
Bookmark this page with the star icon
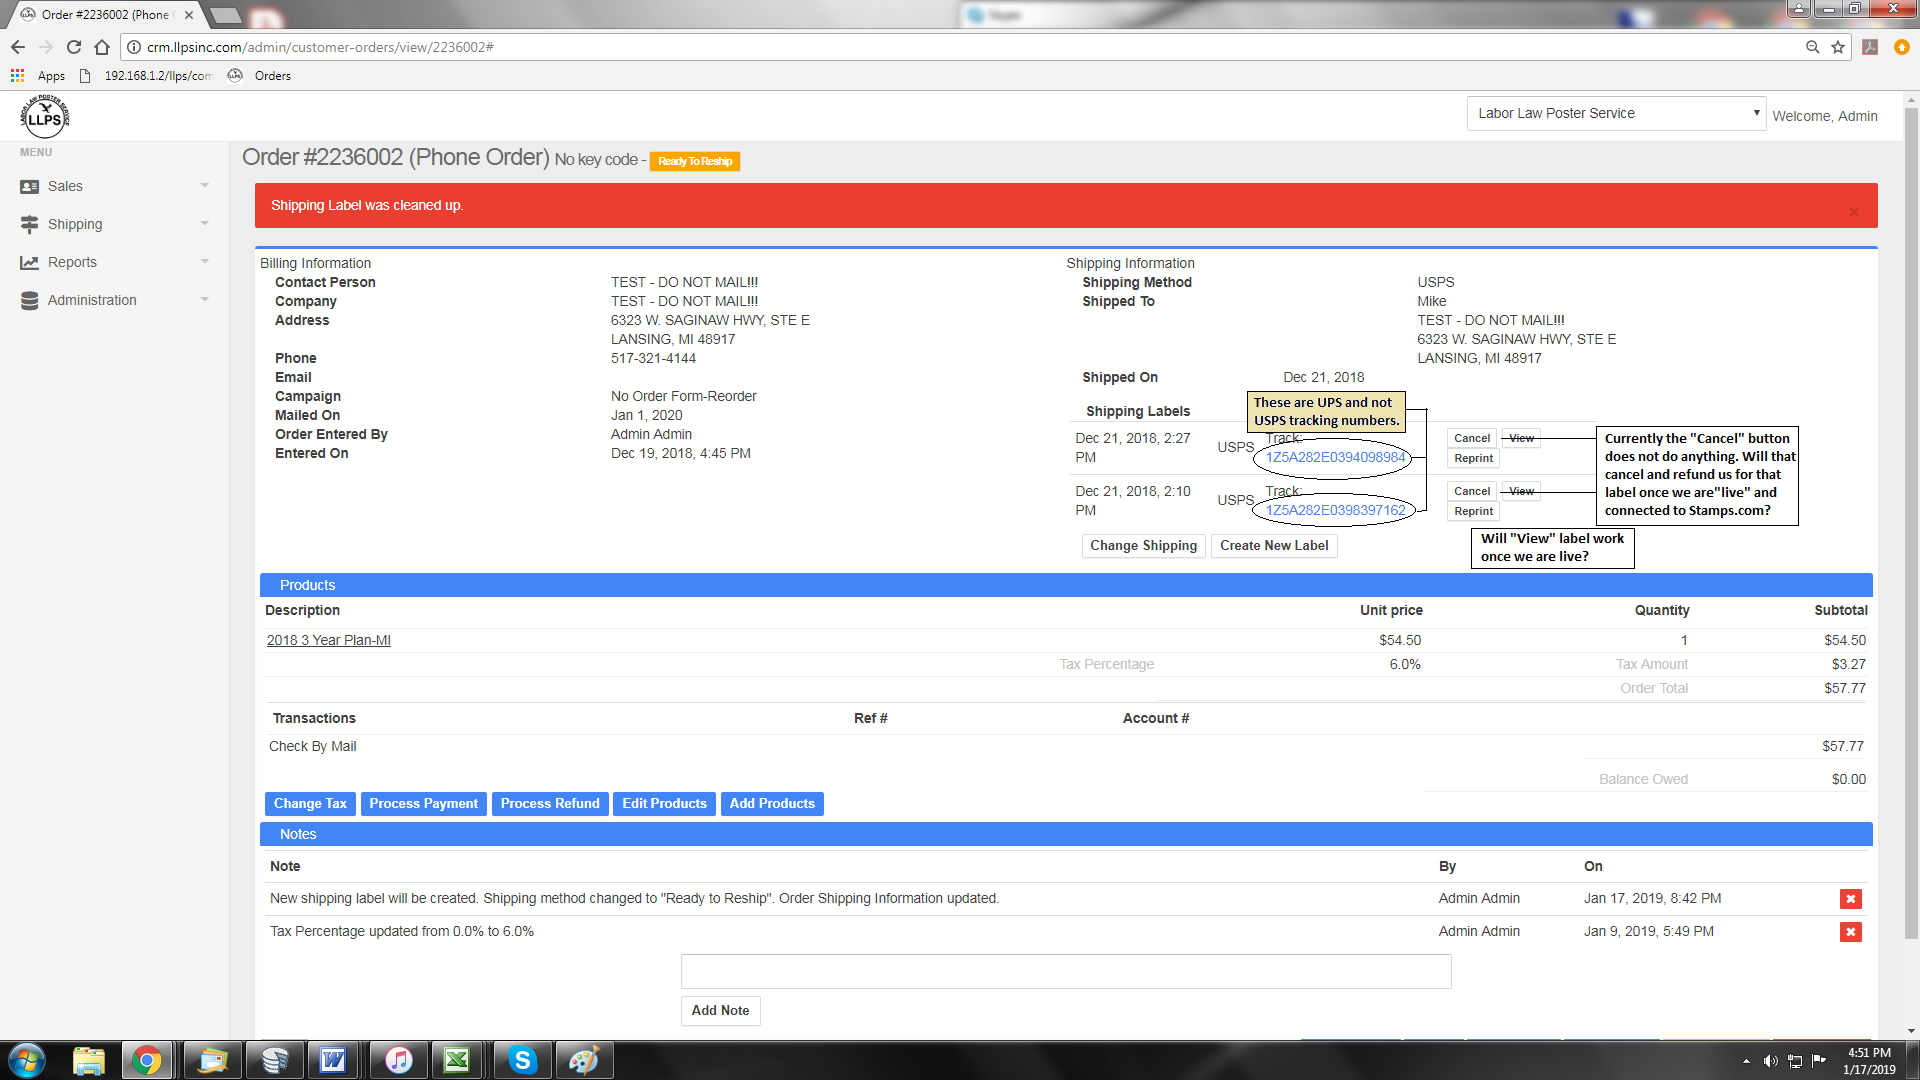pos(1838,47)
